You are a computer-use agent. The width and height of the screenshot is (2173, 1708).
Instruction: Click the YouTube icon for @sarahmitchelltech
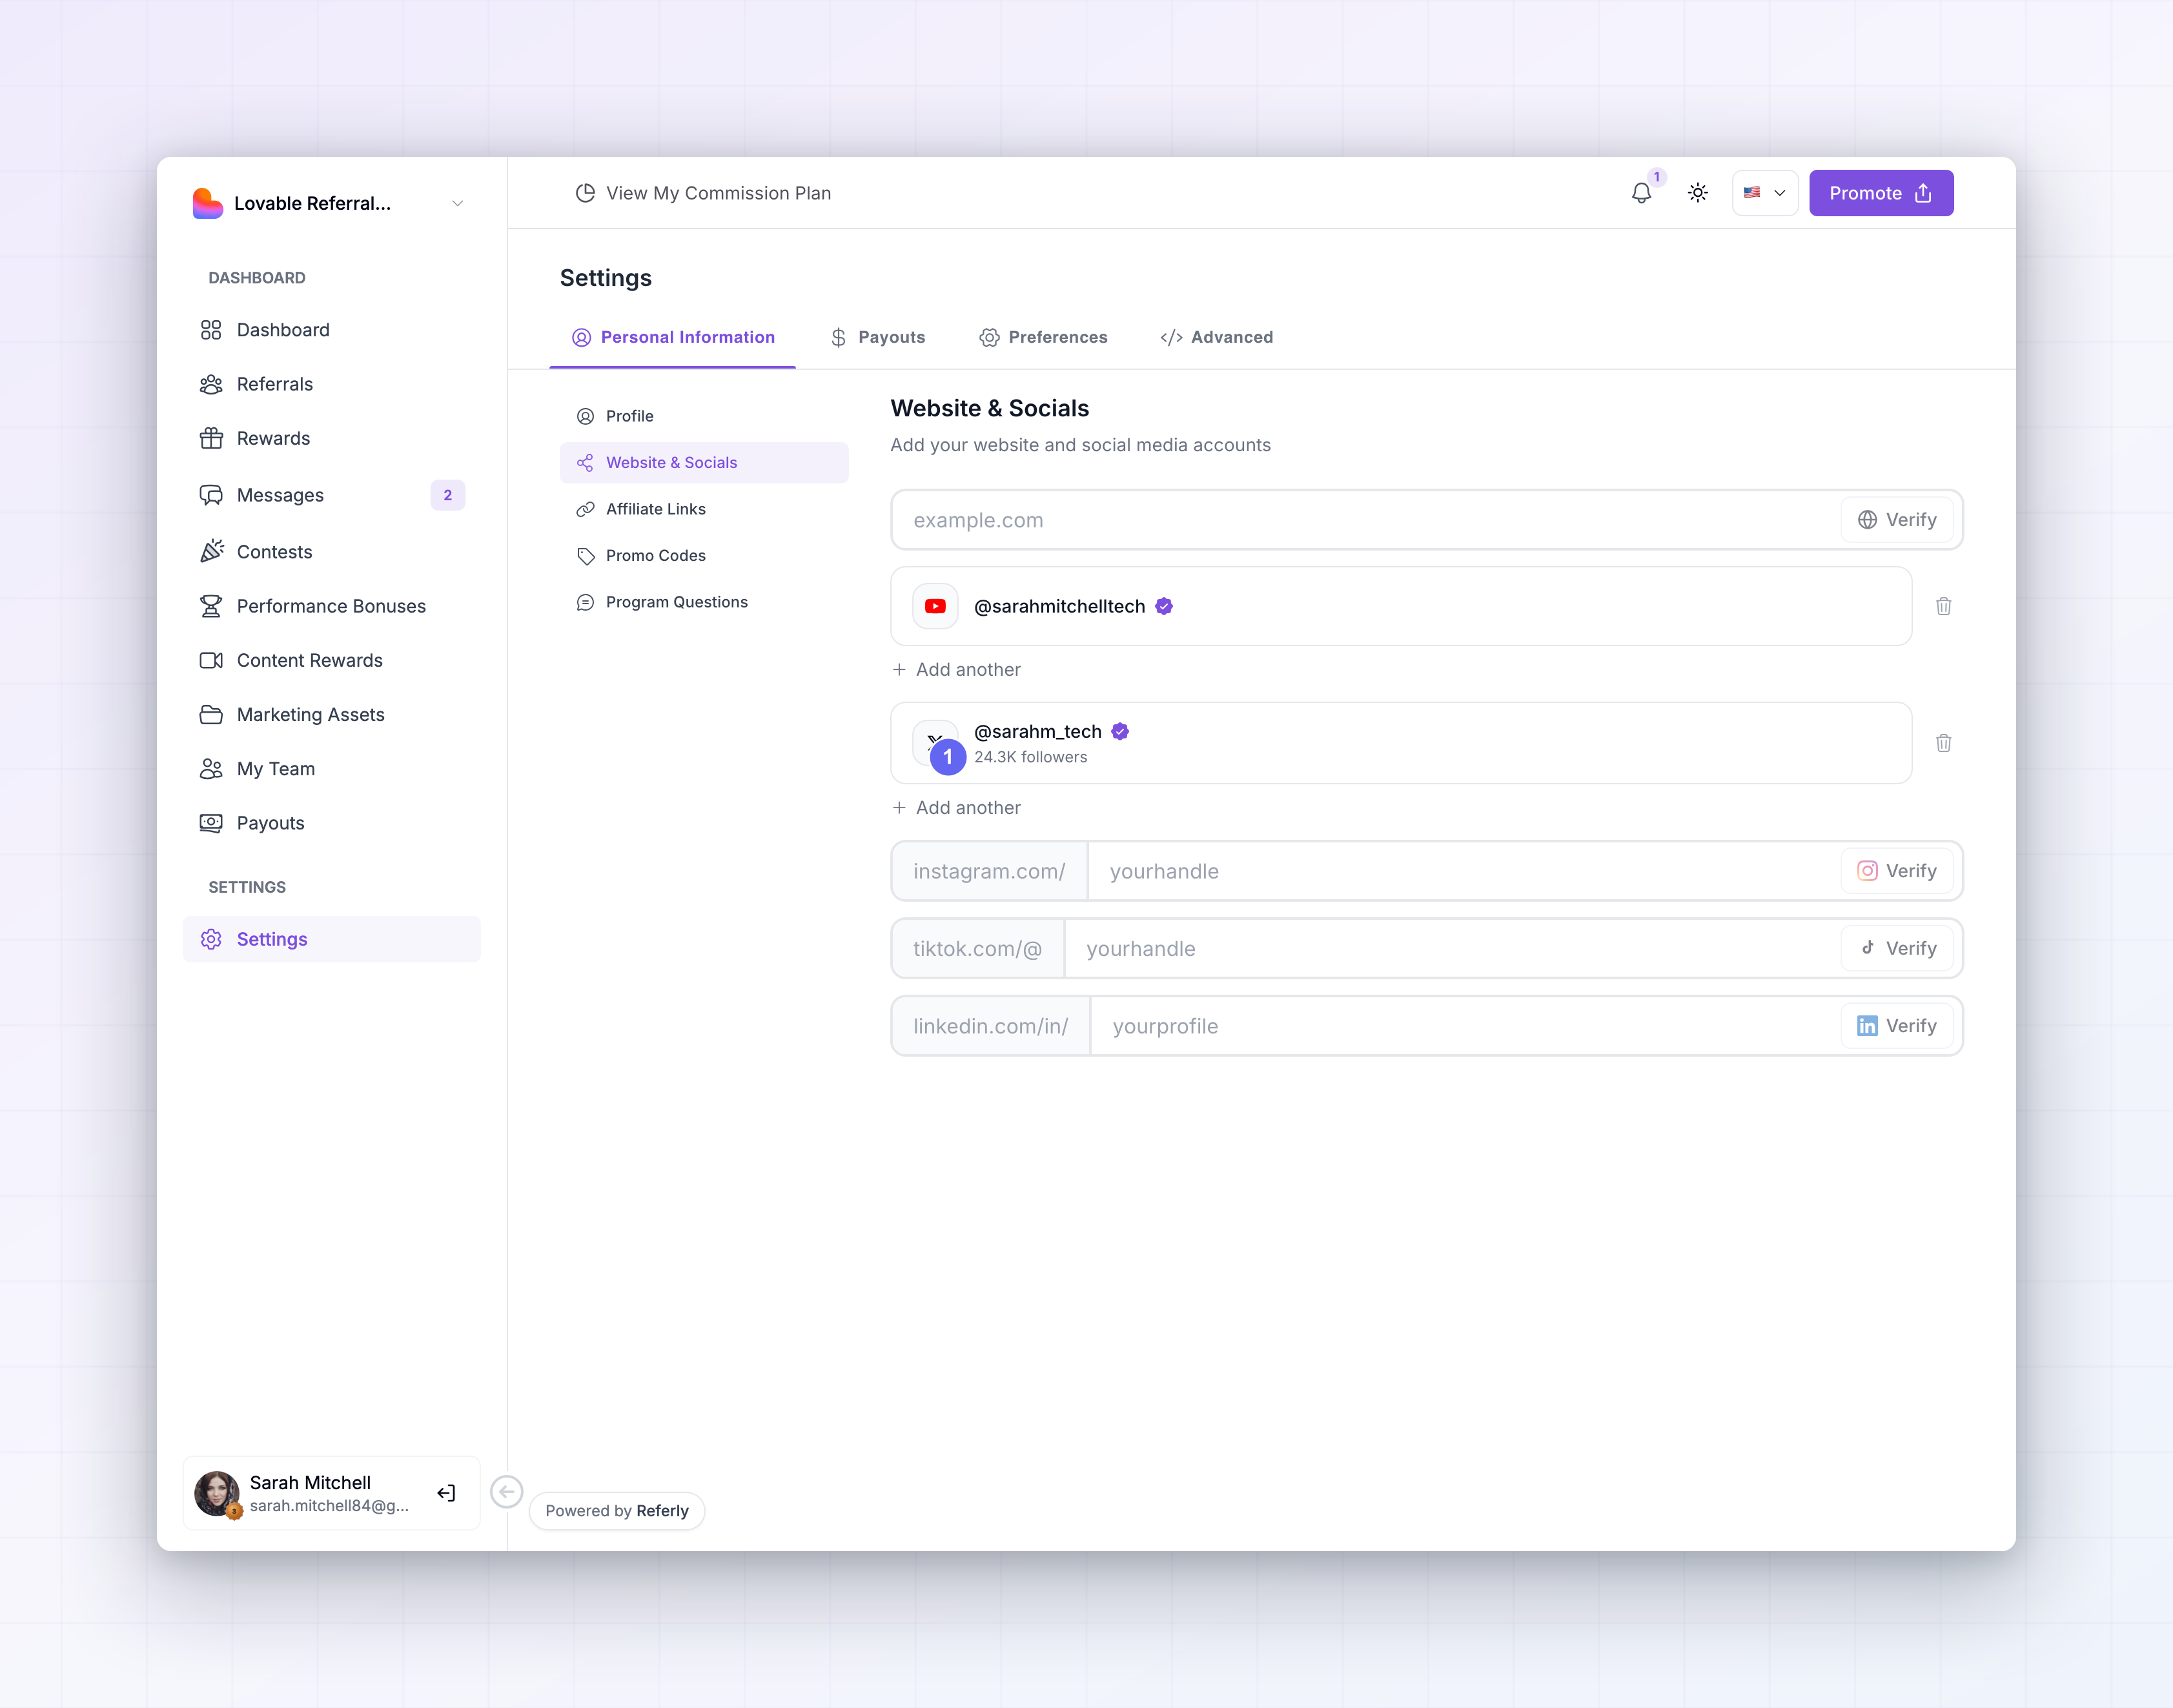pyautogui.click(x=936, y=606)
